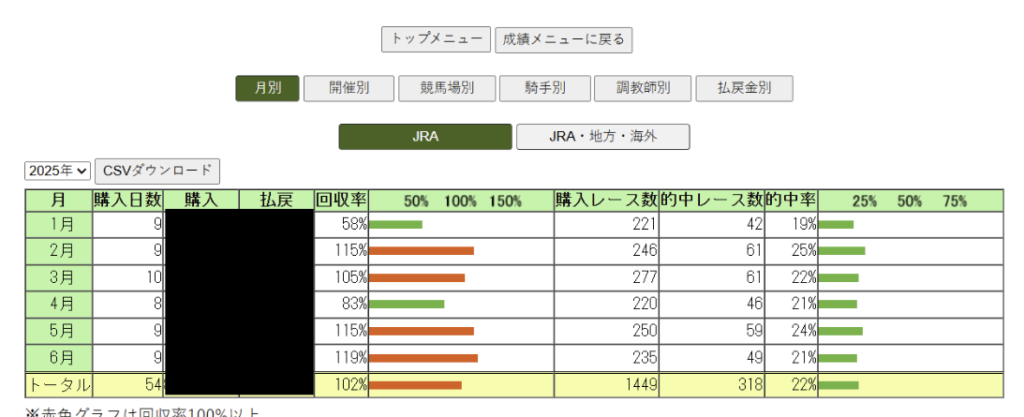Click the 的中レース数 column header
Viewport: 1024px width, 417px height.
[x=711, y=200]
